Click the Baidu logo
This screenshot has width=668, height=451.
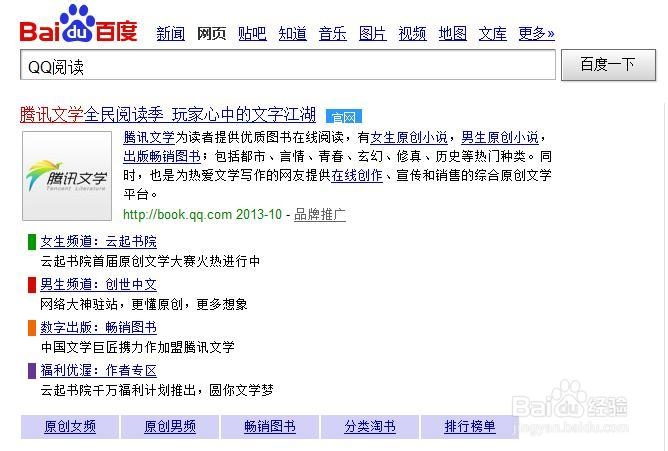(78, 25)
